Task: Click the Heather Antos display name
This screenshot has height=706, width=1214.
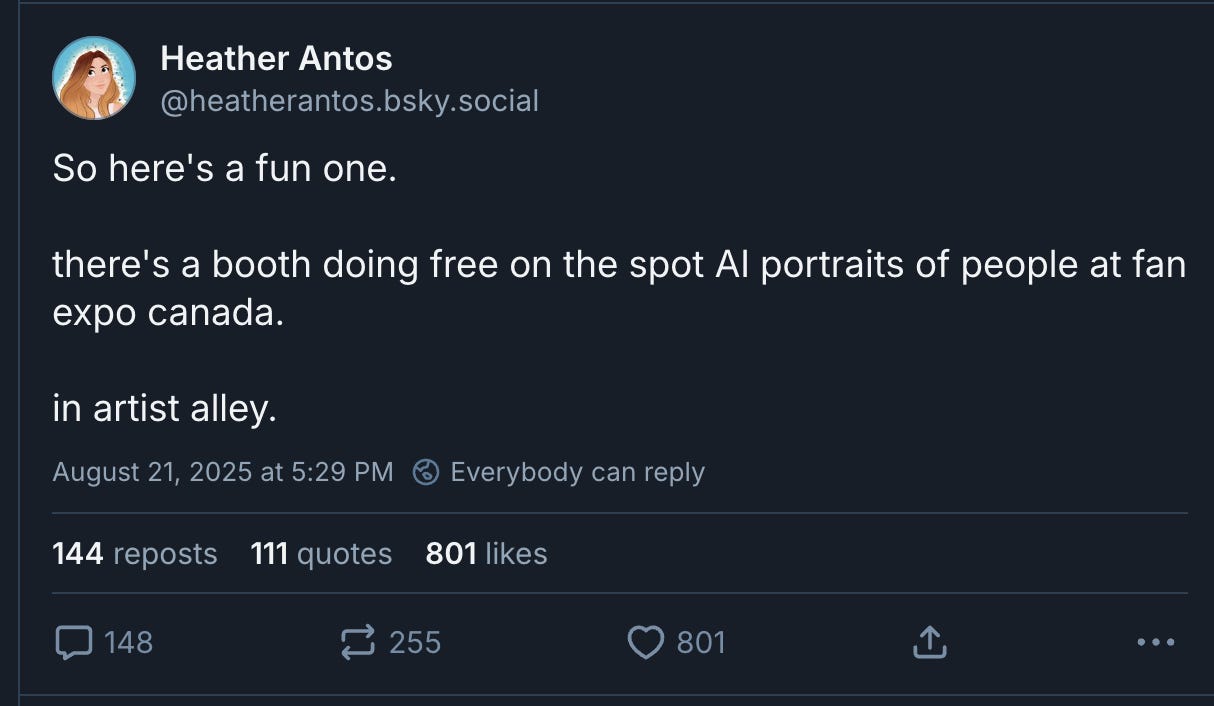Action: point(276,59)
